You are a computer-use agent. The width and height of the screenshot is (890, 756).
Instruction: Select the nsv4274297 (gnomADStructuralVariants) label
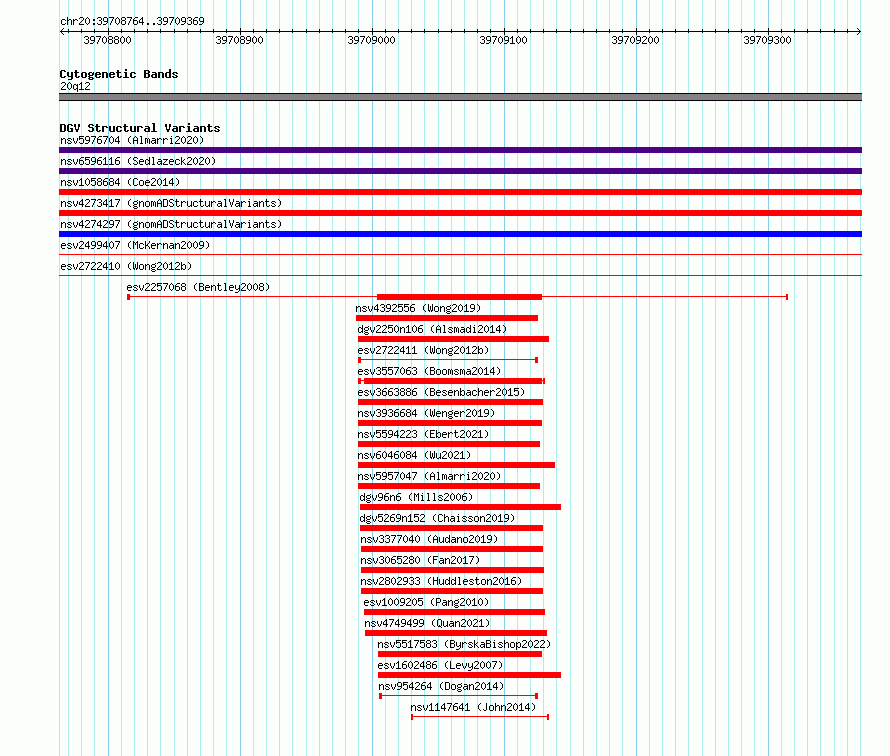coord(171,224)
